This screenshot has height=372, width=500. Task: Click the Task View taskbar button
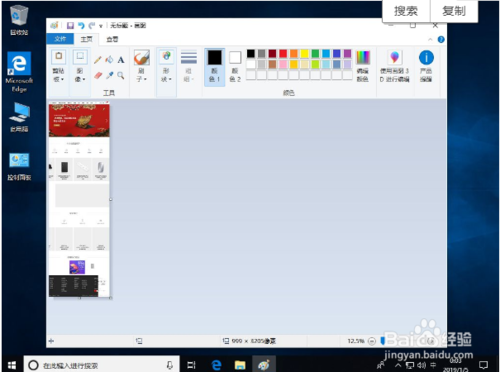pyautogui.click(x=191, y=365)
